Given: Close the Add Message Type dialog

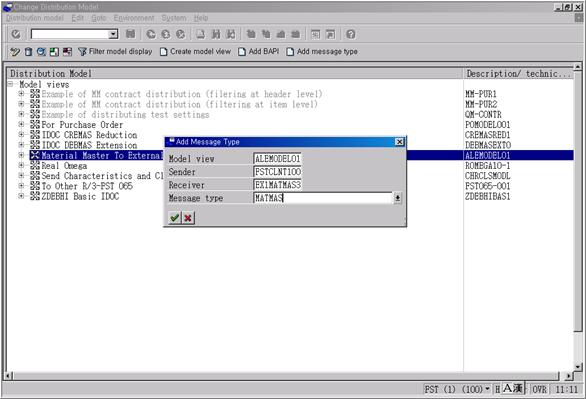Looking at the screenshot, I should pyautogui.click(x=400, y=142).
